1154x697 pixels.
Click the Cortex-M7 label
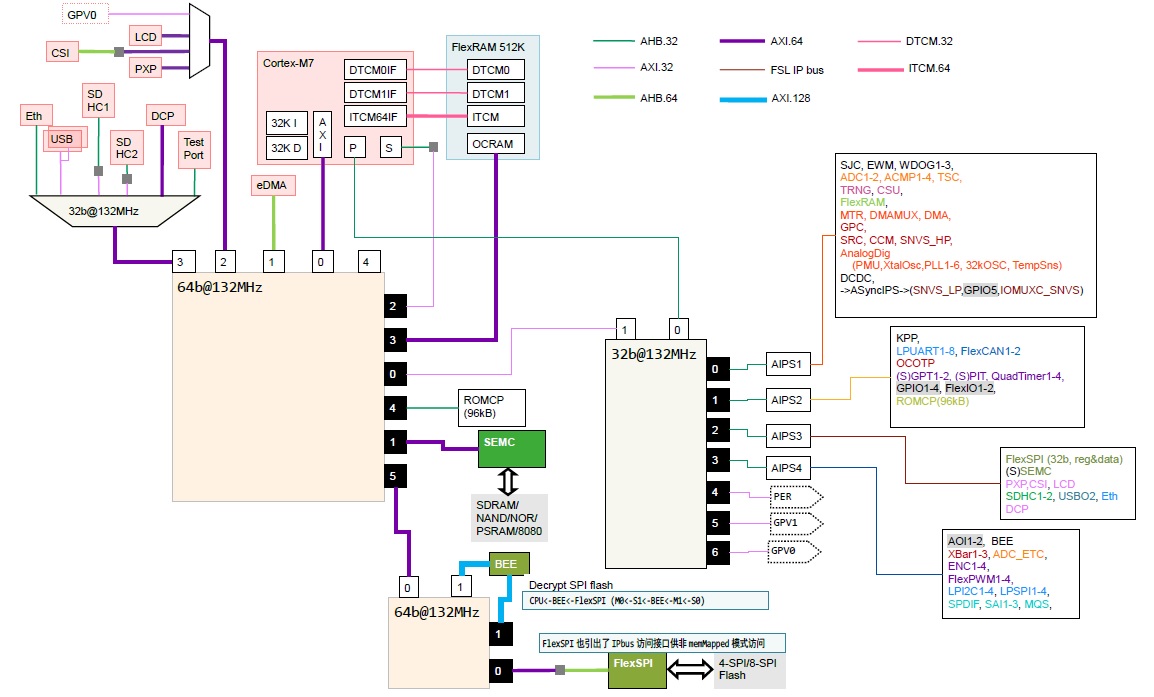pos(288,63)
